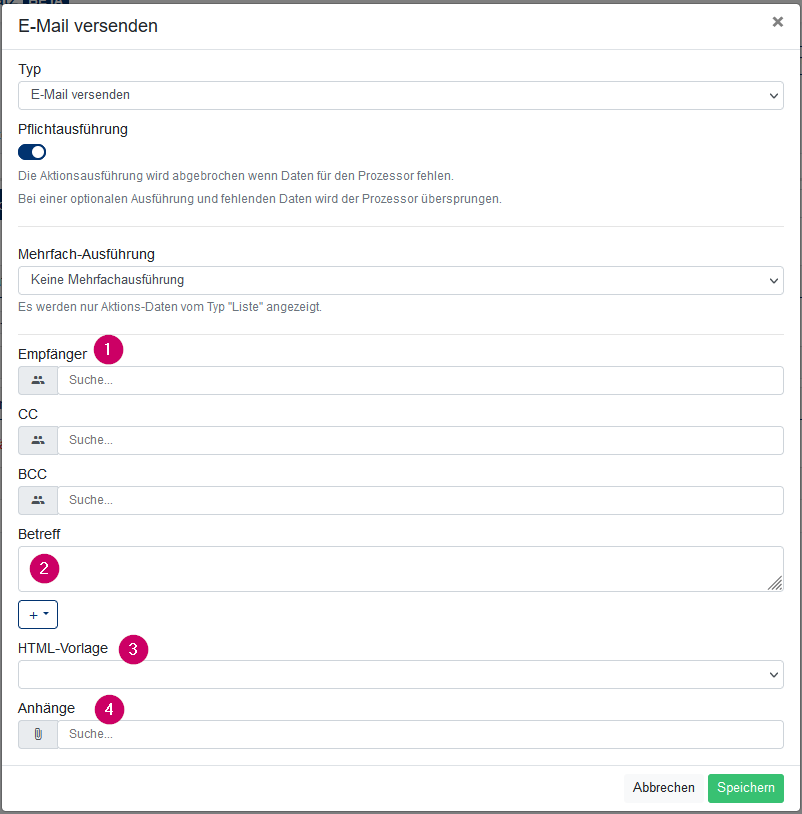Focus the Empfänger search field
This screenshot has height=814, width=802.
tap(420, 380)
